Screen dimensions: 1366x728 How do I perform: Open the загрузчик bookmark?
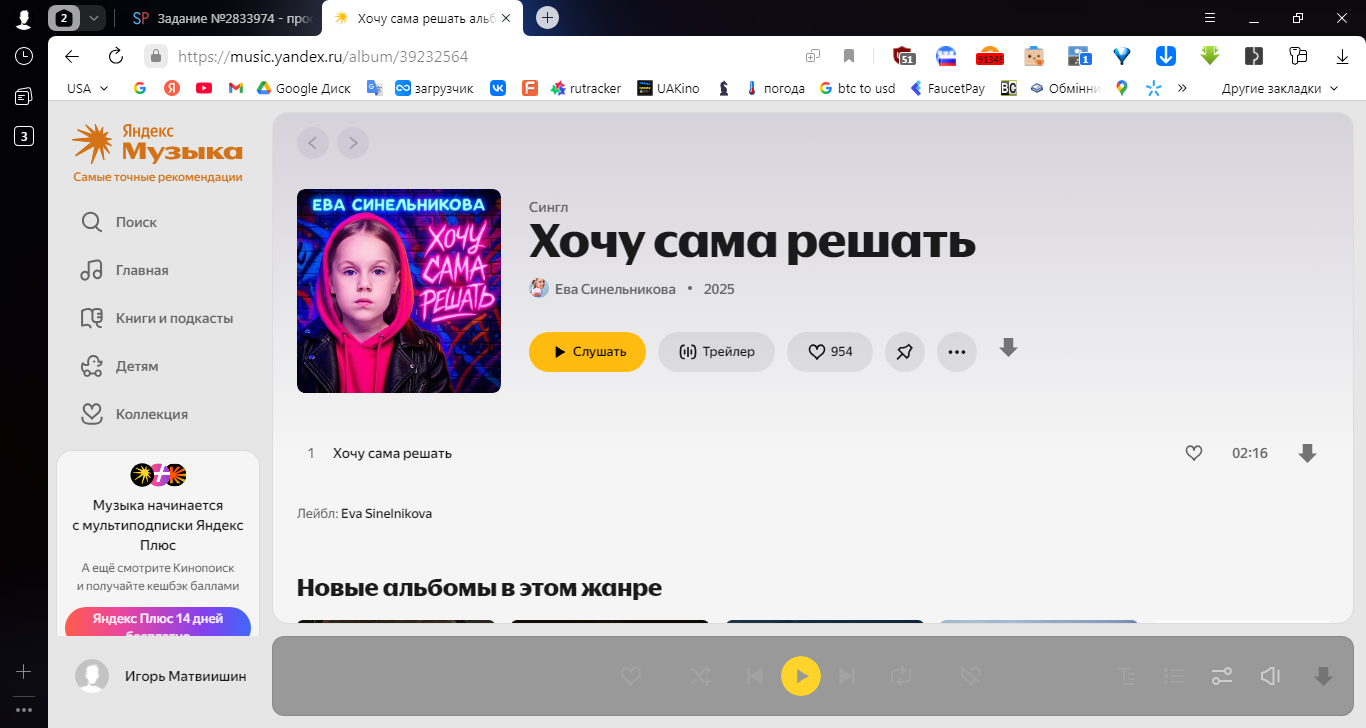click(x=434, y=88)
